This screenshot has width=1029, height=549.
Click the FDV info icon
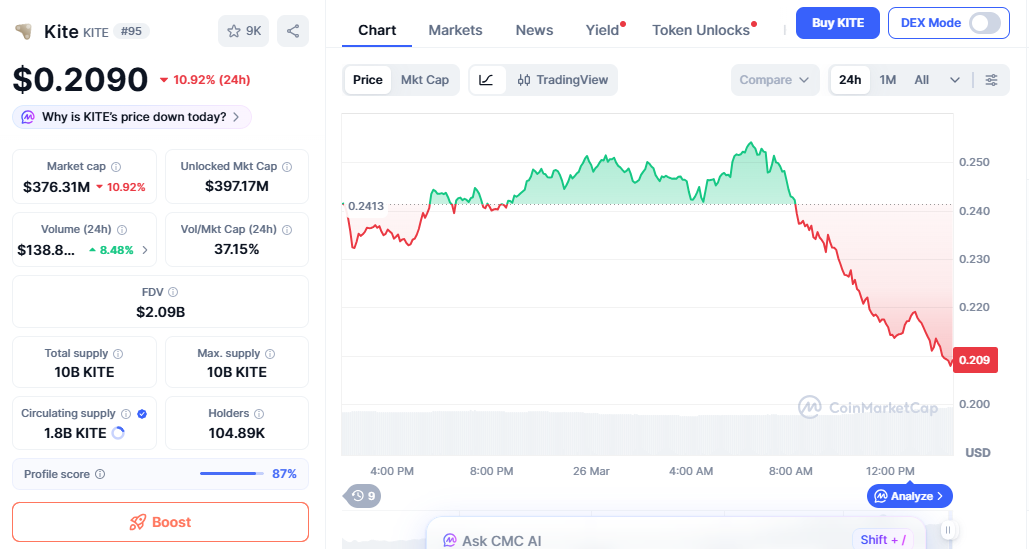coord(173,292)
